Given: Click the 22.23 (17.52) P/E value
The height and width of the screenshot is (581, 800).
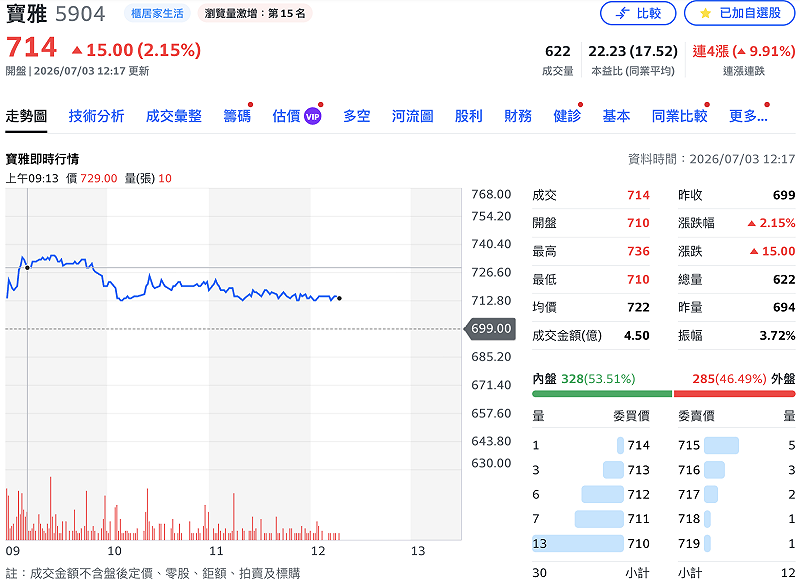Looking at the screenshot, I should pyautogui.click(x=633, y=51).
